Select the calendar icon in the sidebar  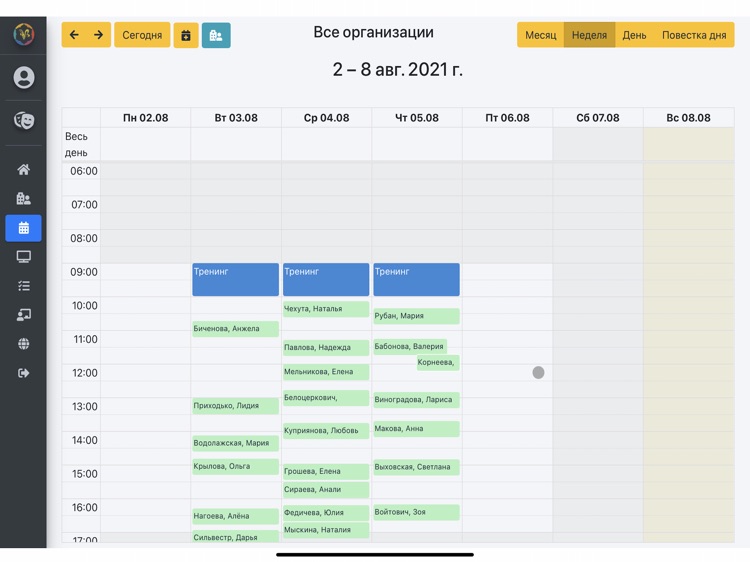(x=23, y=228)
